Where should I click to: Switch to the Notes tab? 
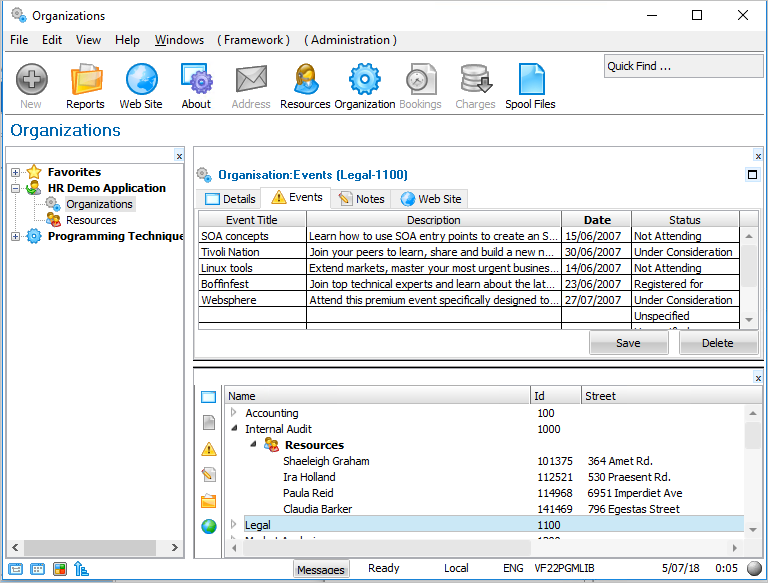point(360,199)
